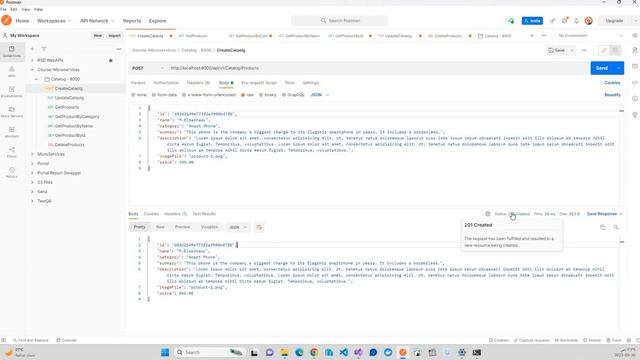Open the Save Response dropdown
The image size is (640, 360).
pyautogui.click(x=604, y=214)
